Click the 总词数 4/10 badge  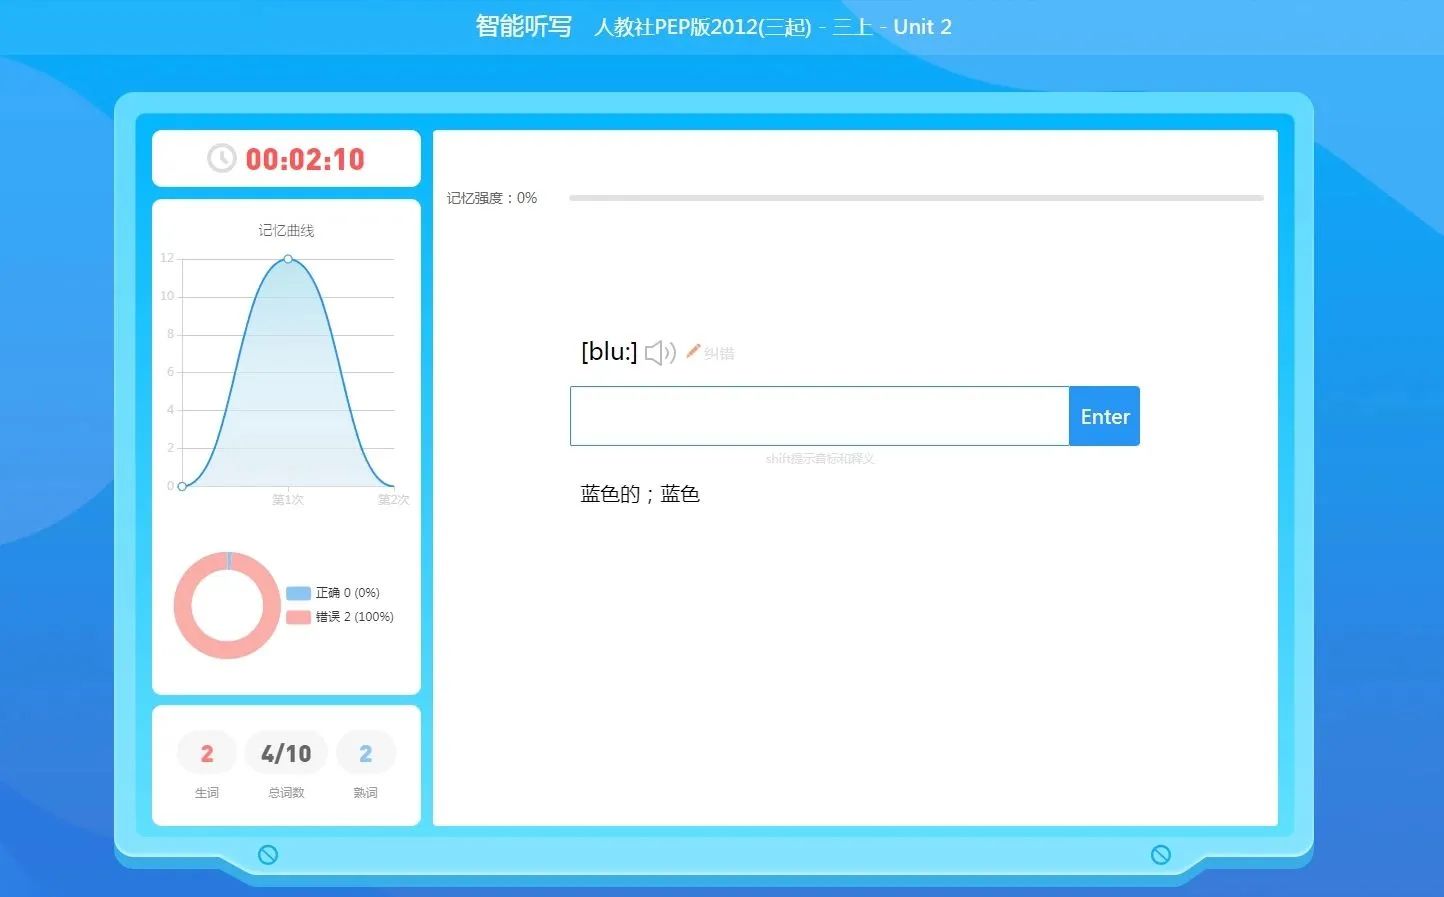[x=286, y=753]
